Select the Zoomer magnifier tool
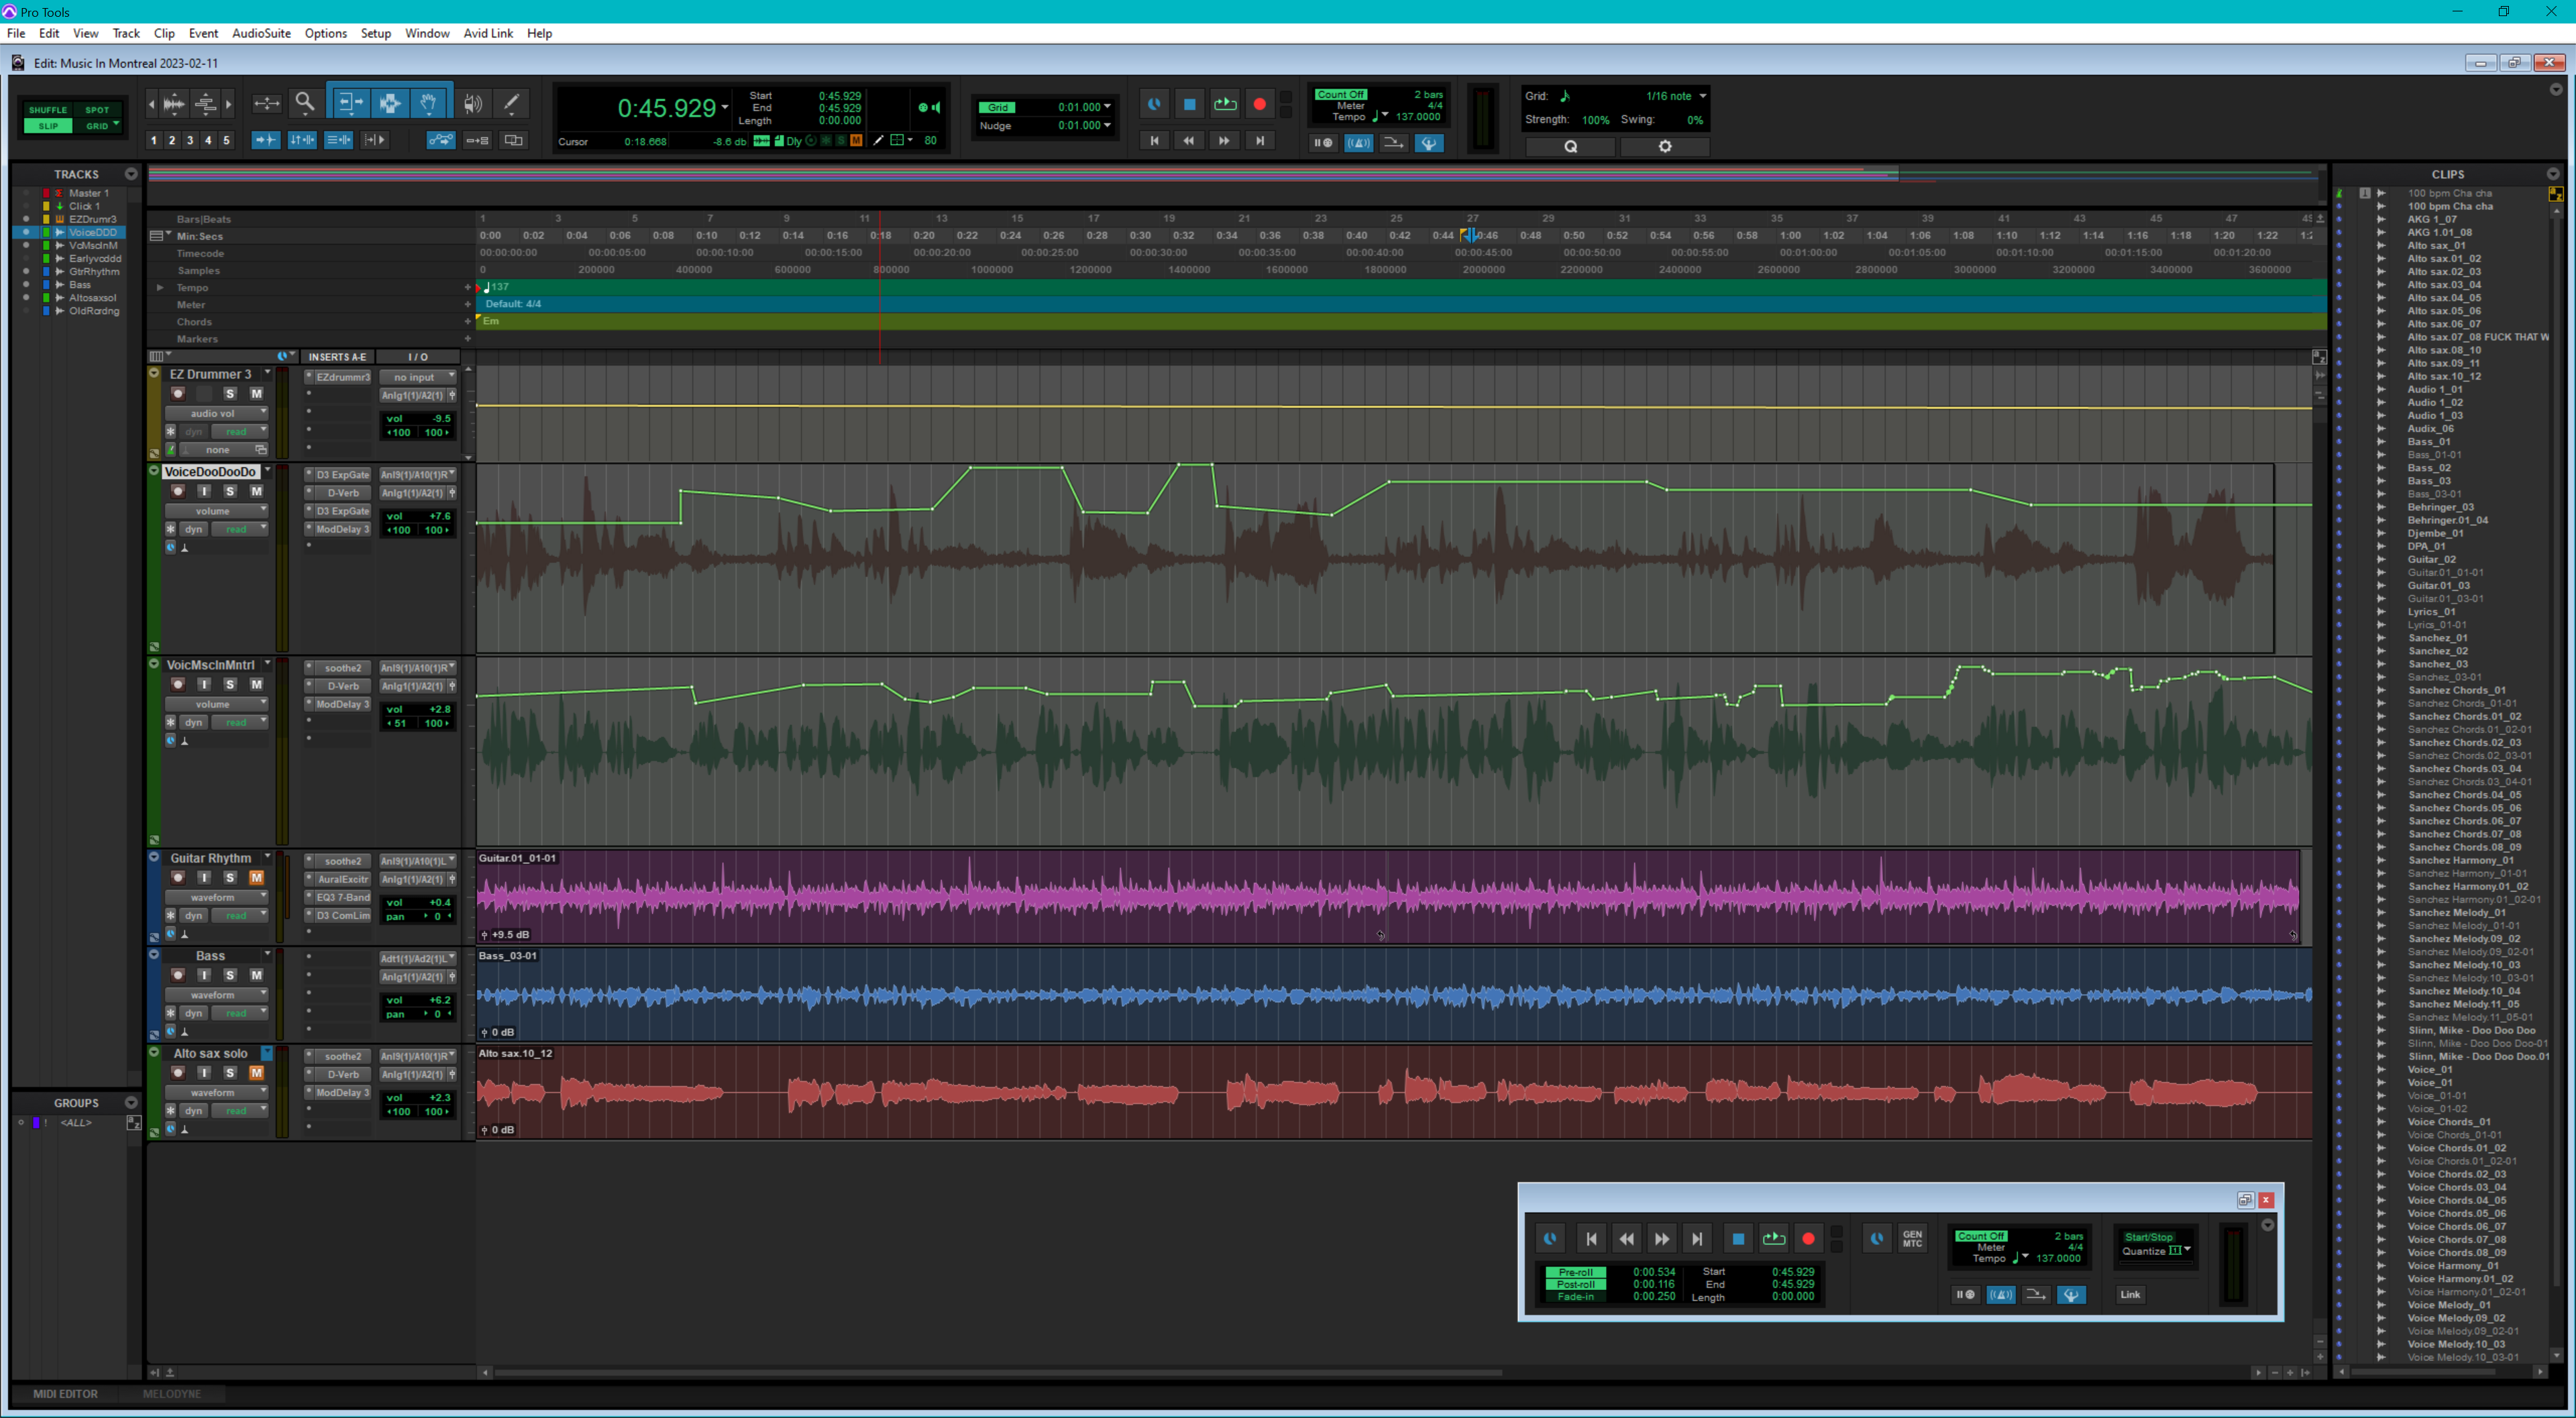The height and width of the screenshot is (1418, 2576). [x=305, y=103]
